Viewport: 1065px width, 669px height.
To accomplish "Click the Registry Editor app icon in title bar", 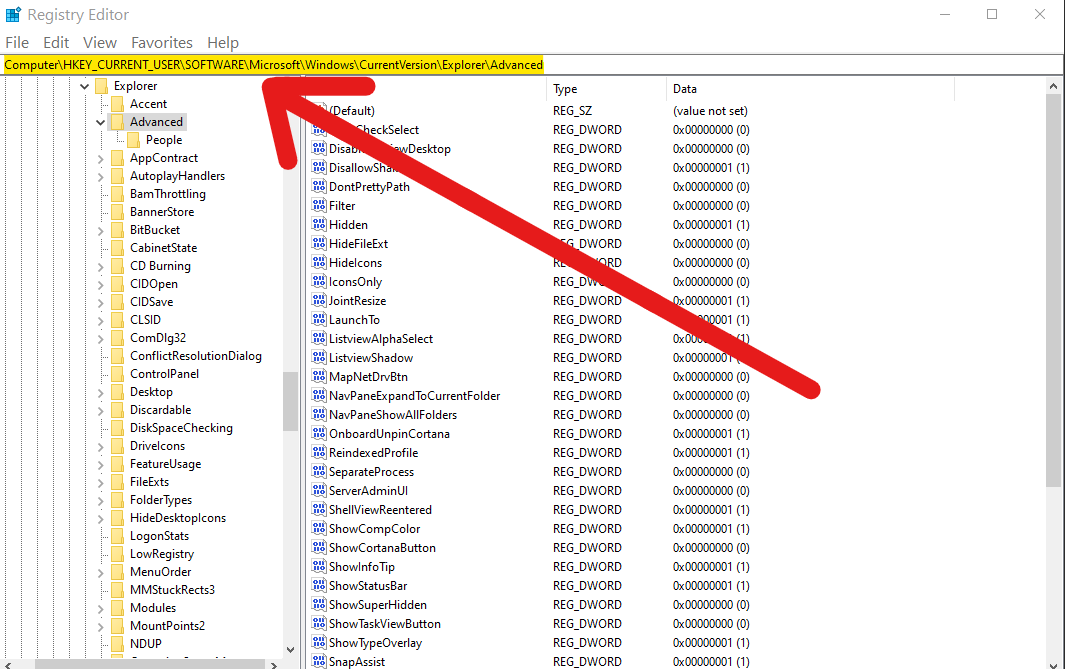I will click(x=13, y=15).
